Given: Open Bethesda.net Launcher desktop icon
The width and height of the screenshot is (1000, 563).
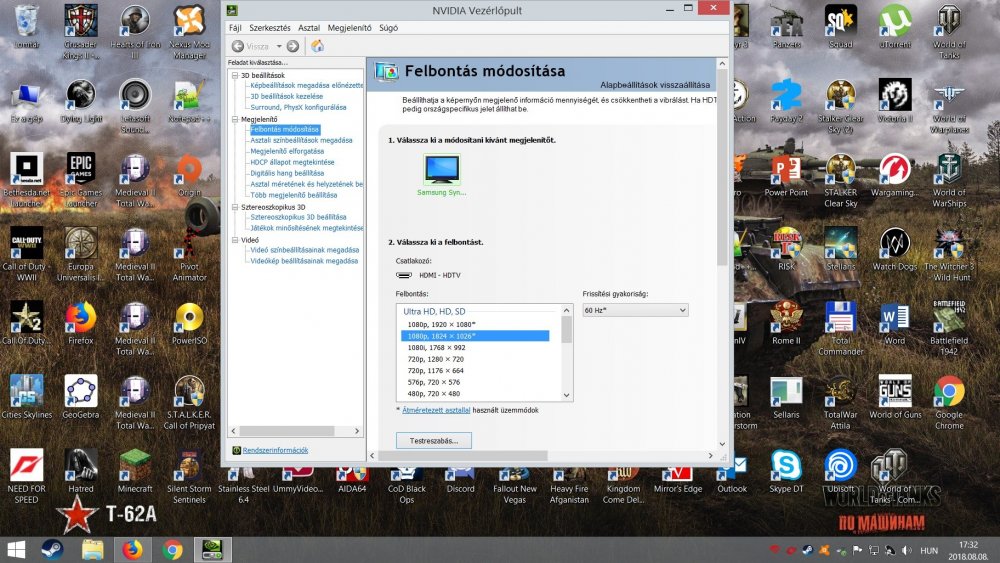Looking at the screenshot, I should (x=26, y=179).
